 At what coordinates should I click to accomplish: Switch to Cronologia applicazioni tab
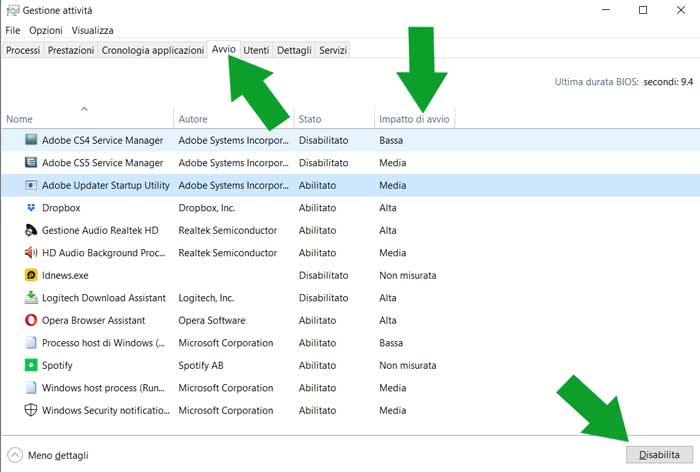click(x=153, y=50)
